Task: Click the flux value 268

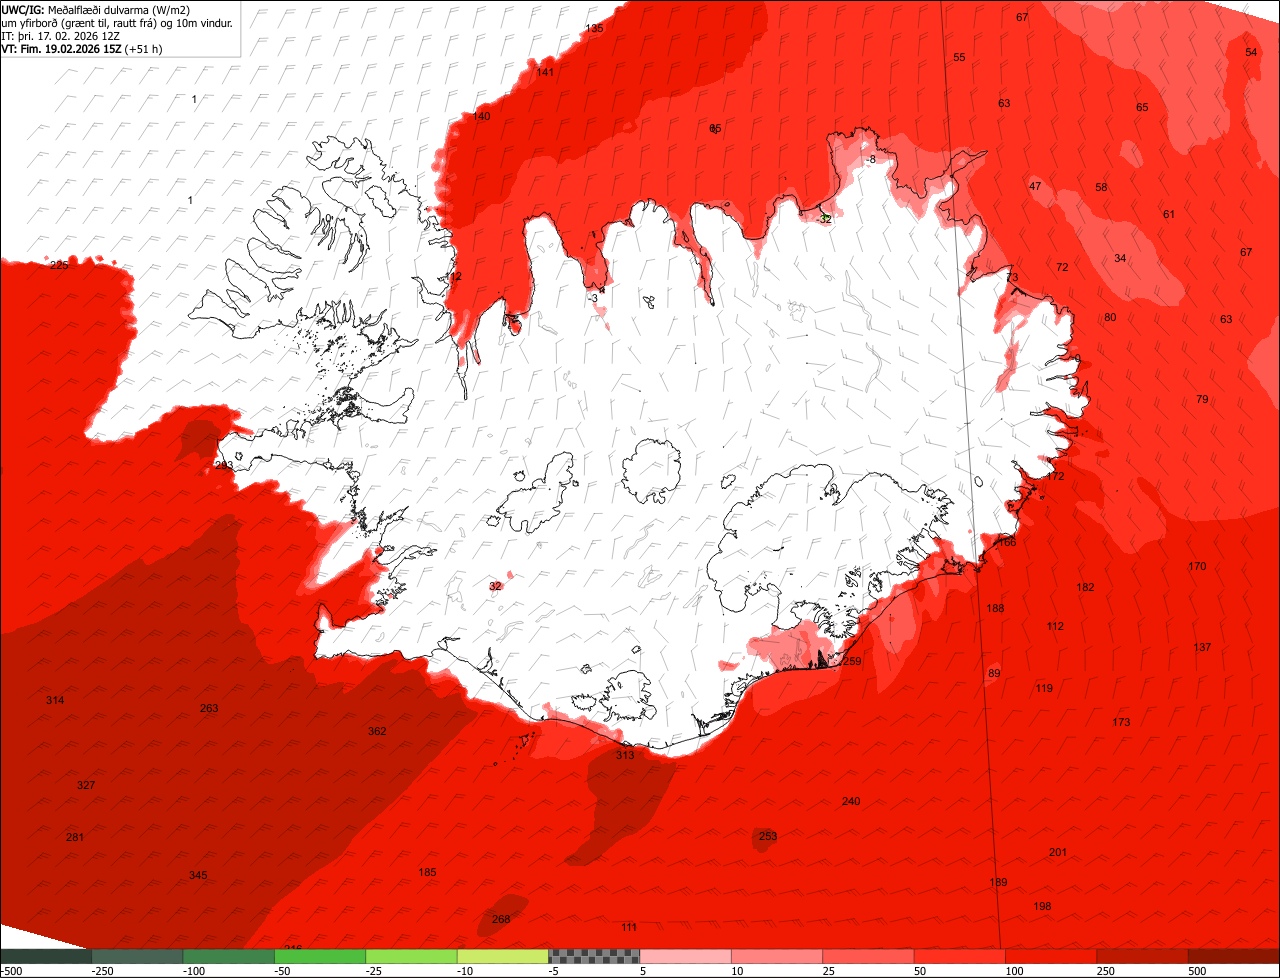Action: tap(501, 919)
